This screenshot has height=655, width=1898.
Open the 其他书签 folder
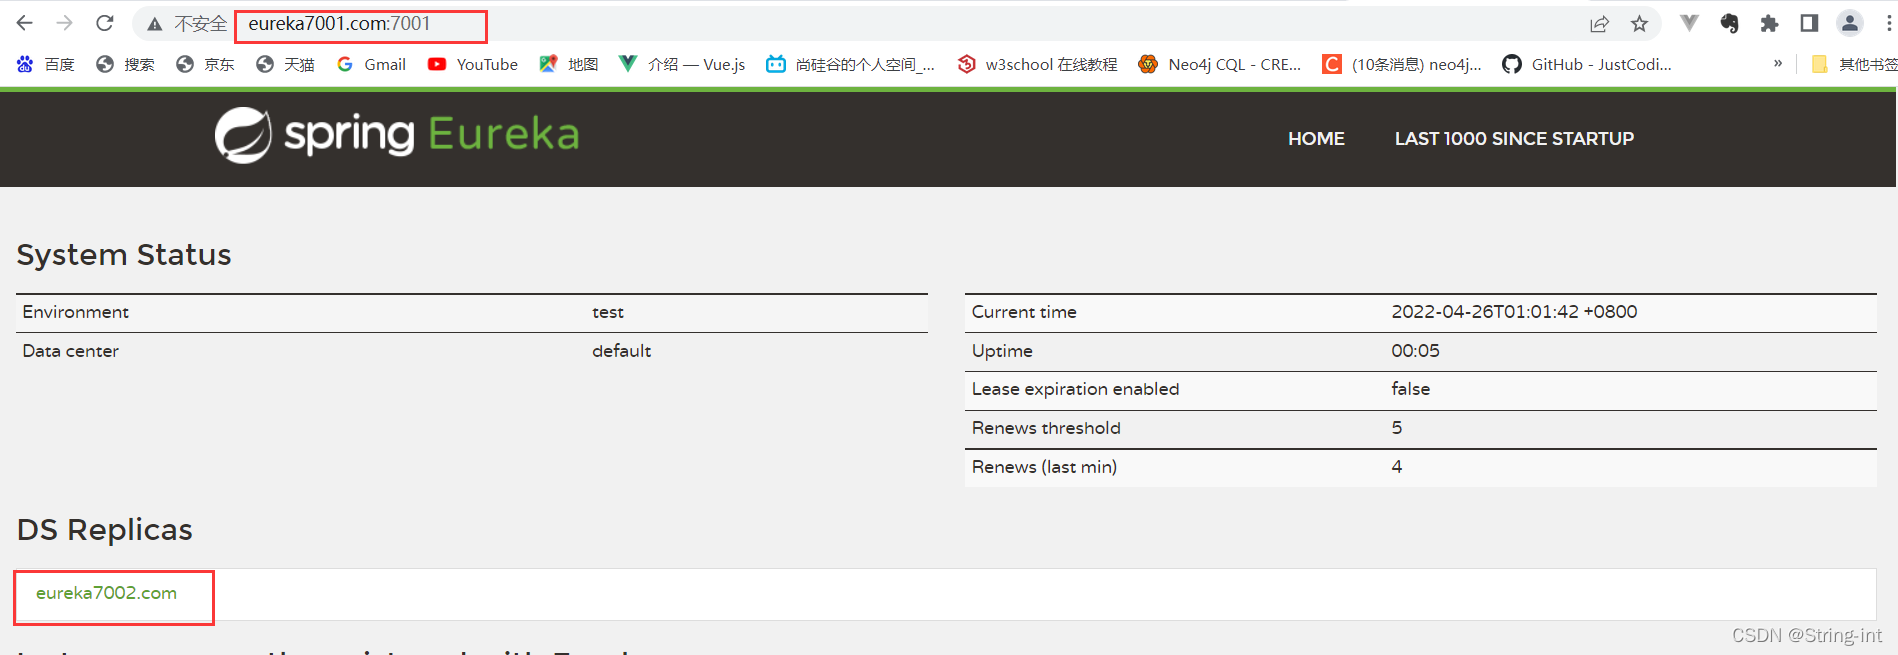(x=1855, y=64)
